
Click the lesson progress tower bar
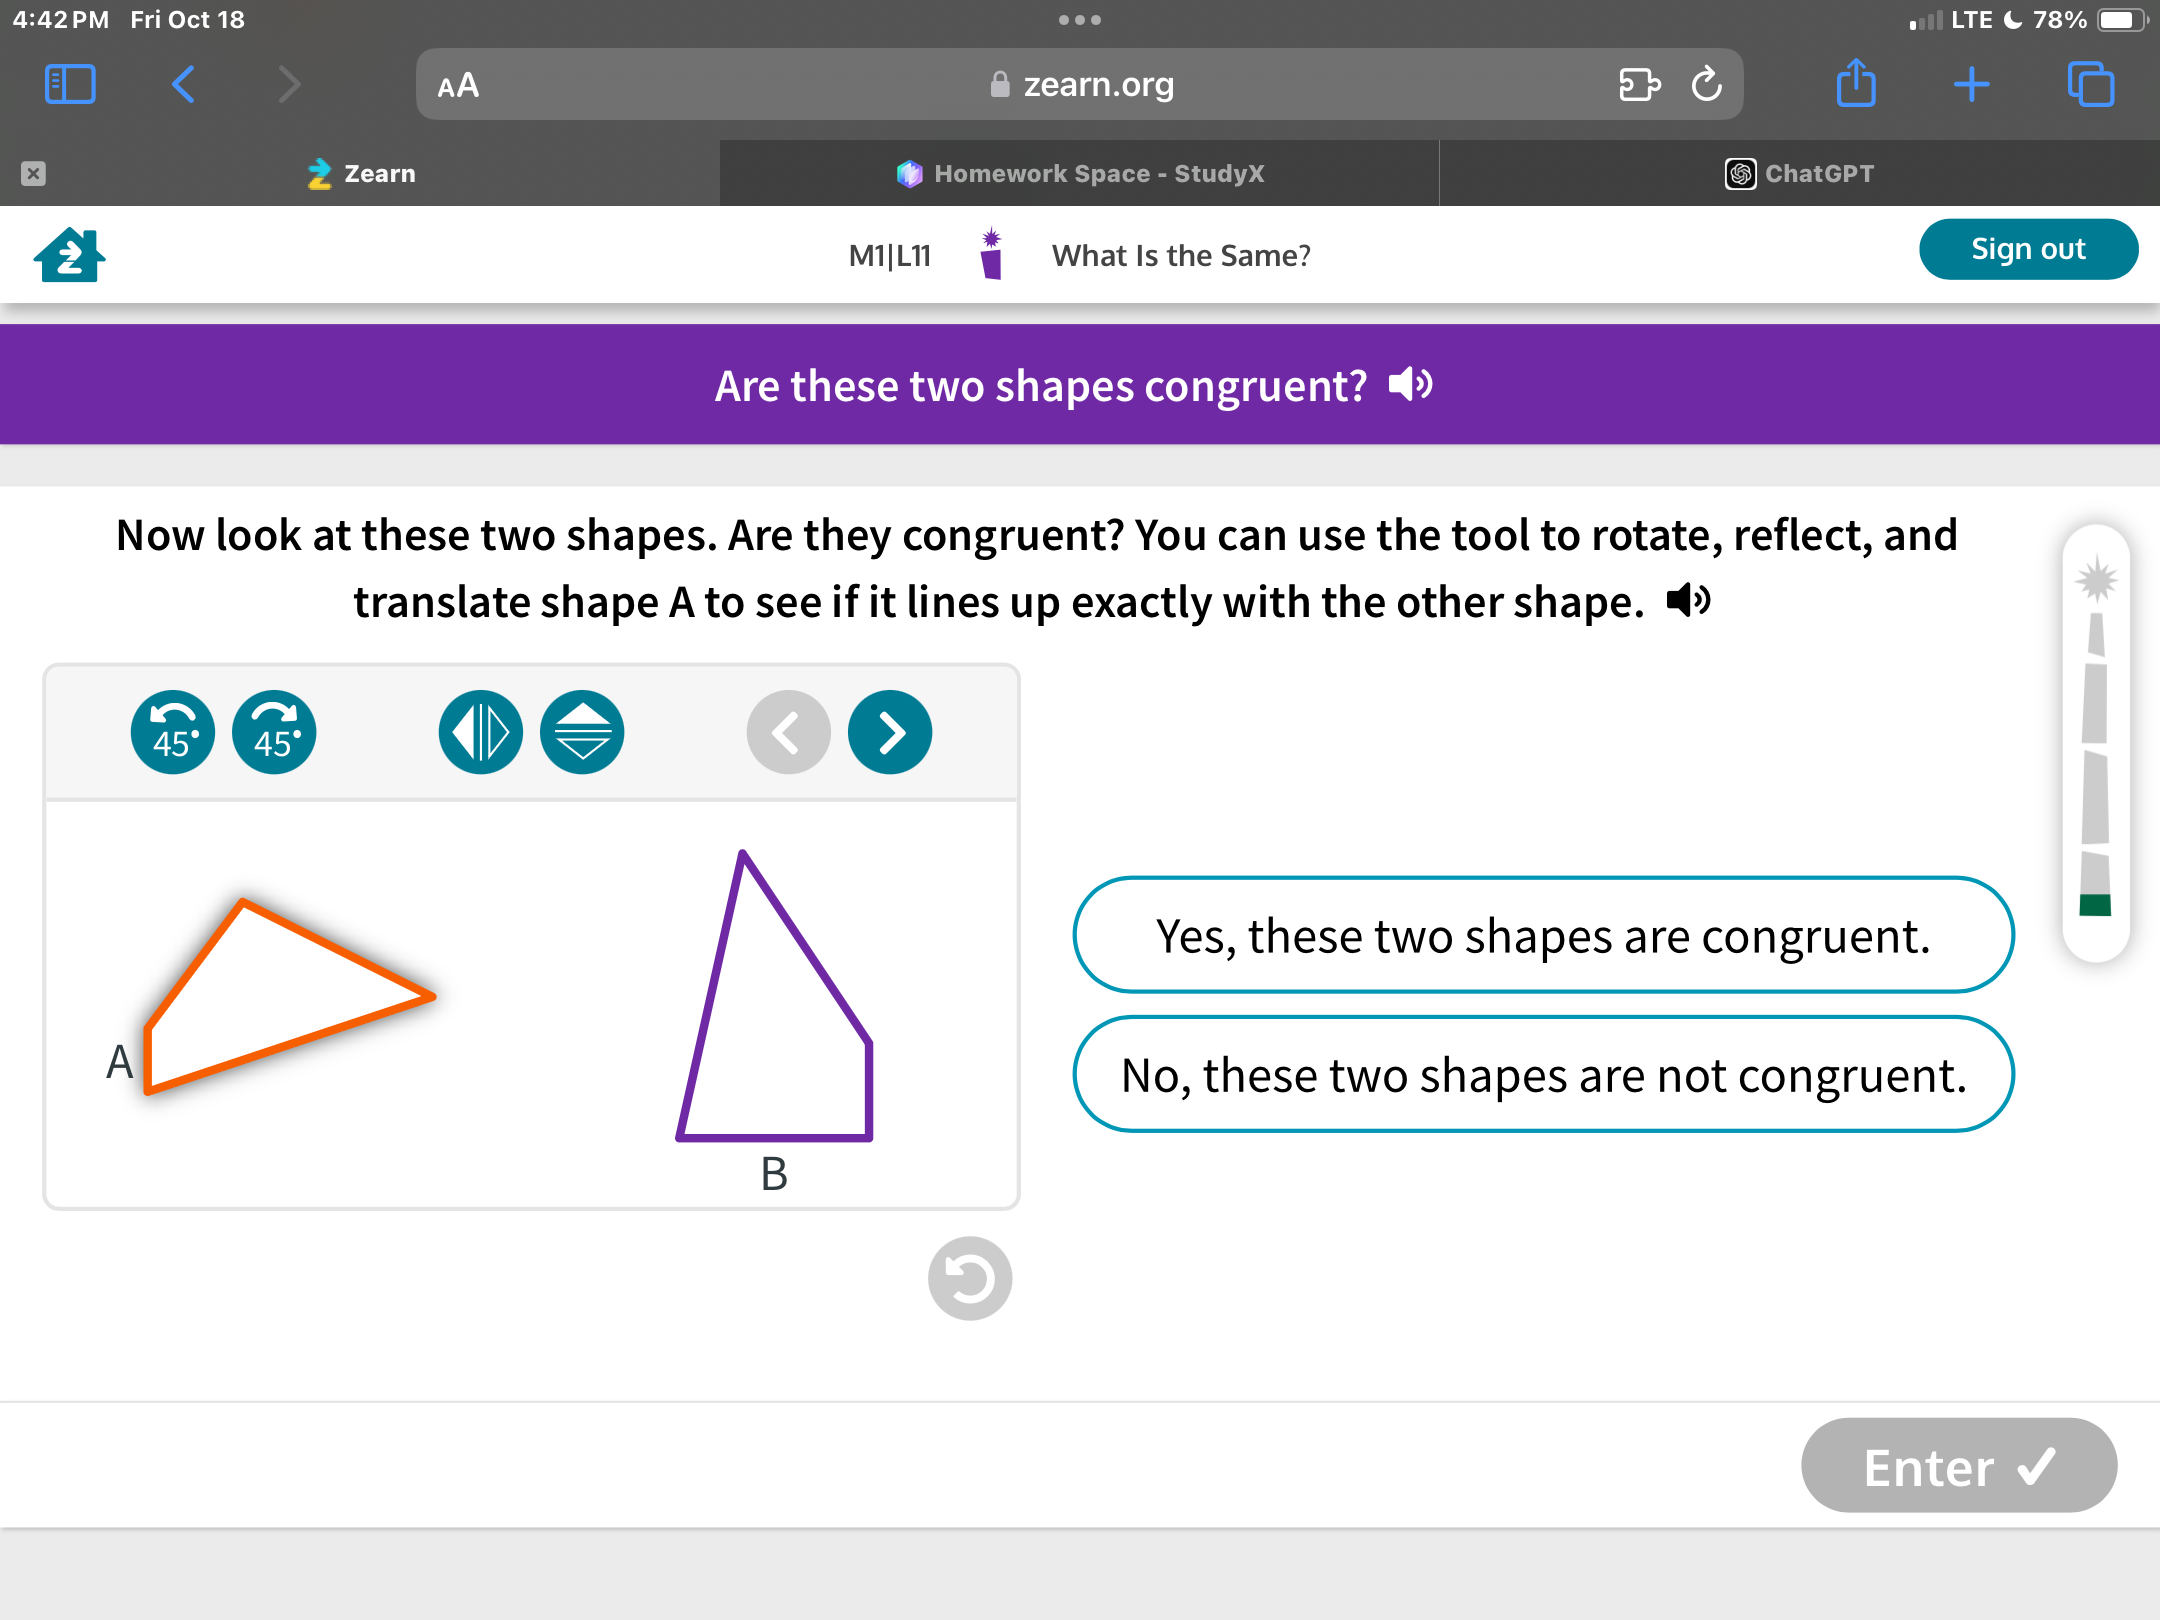click(2095, 743)
